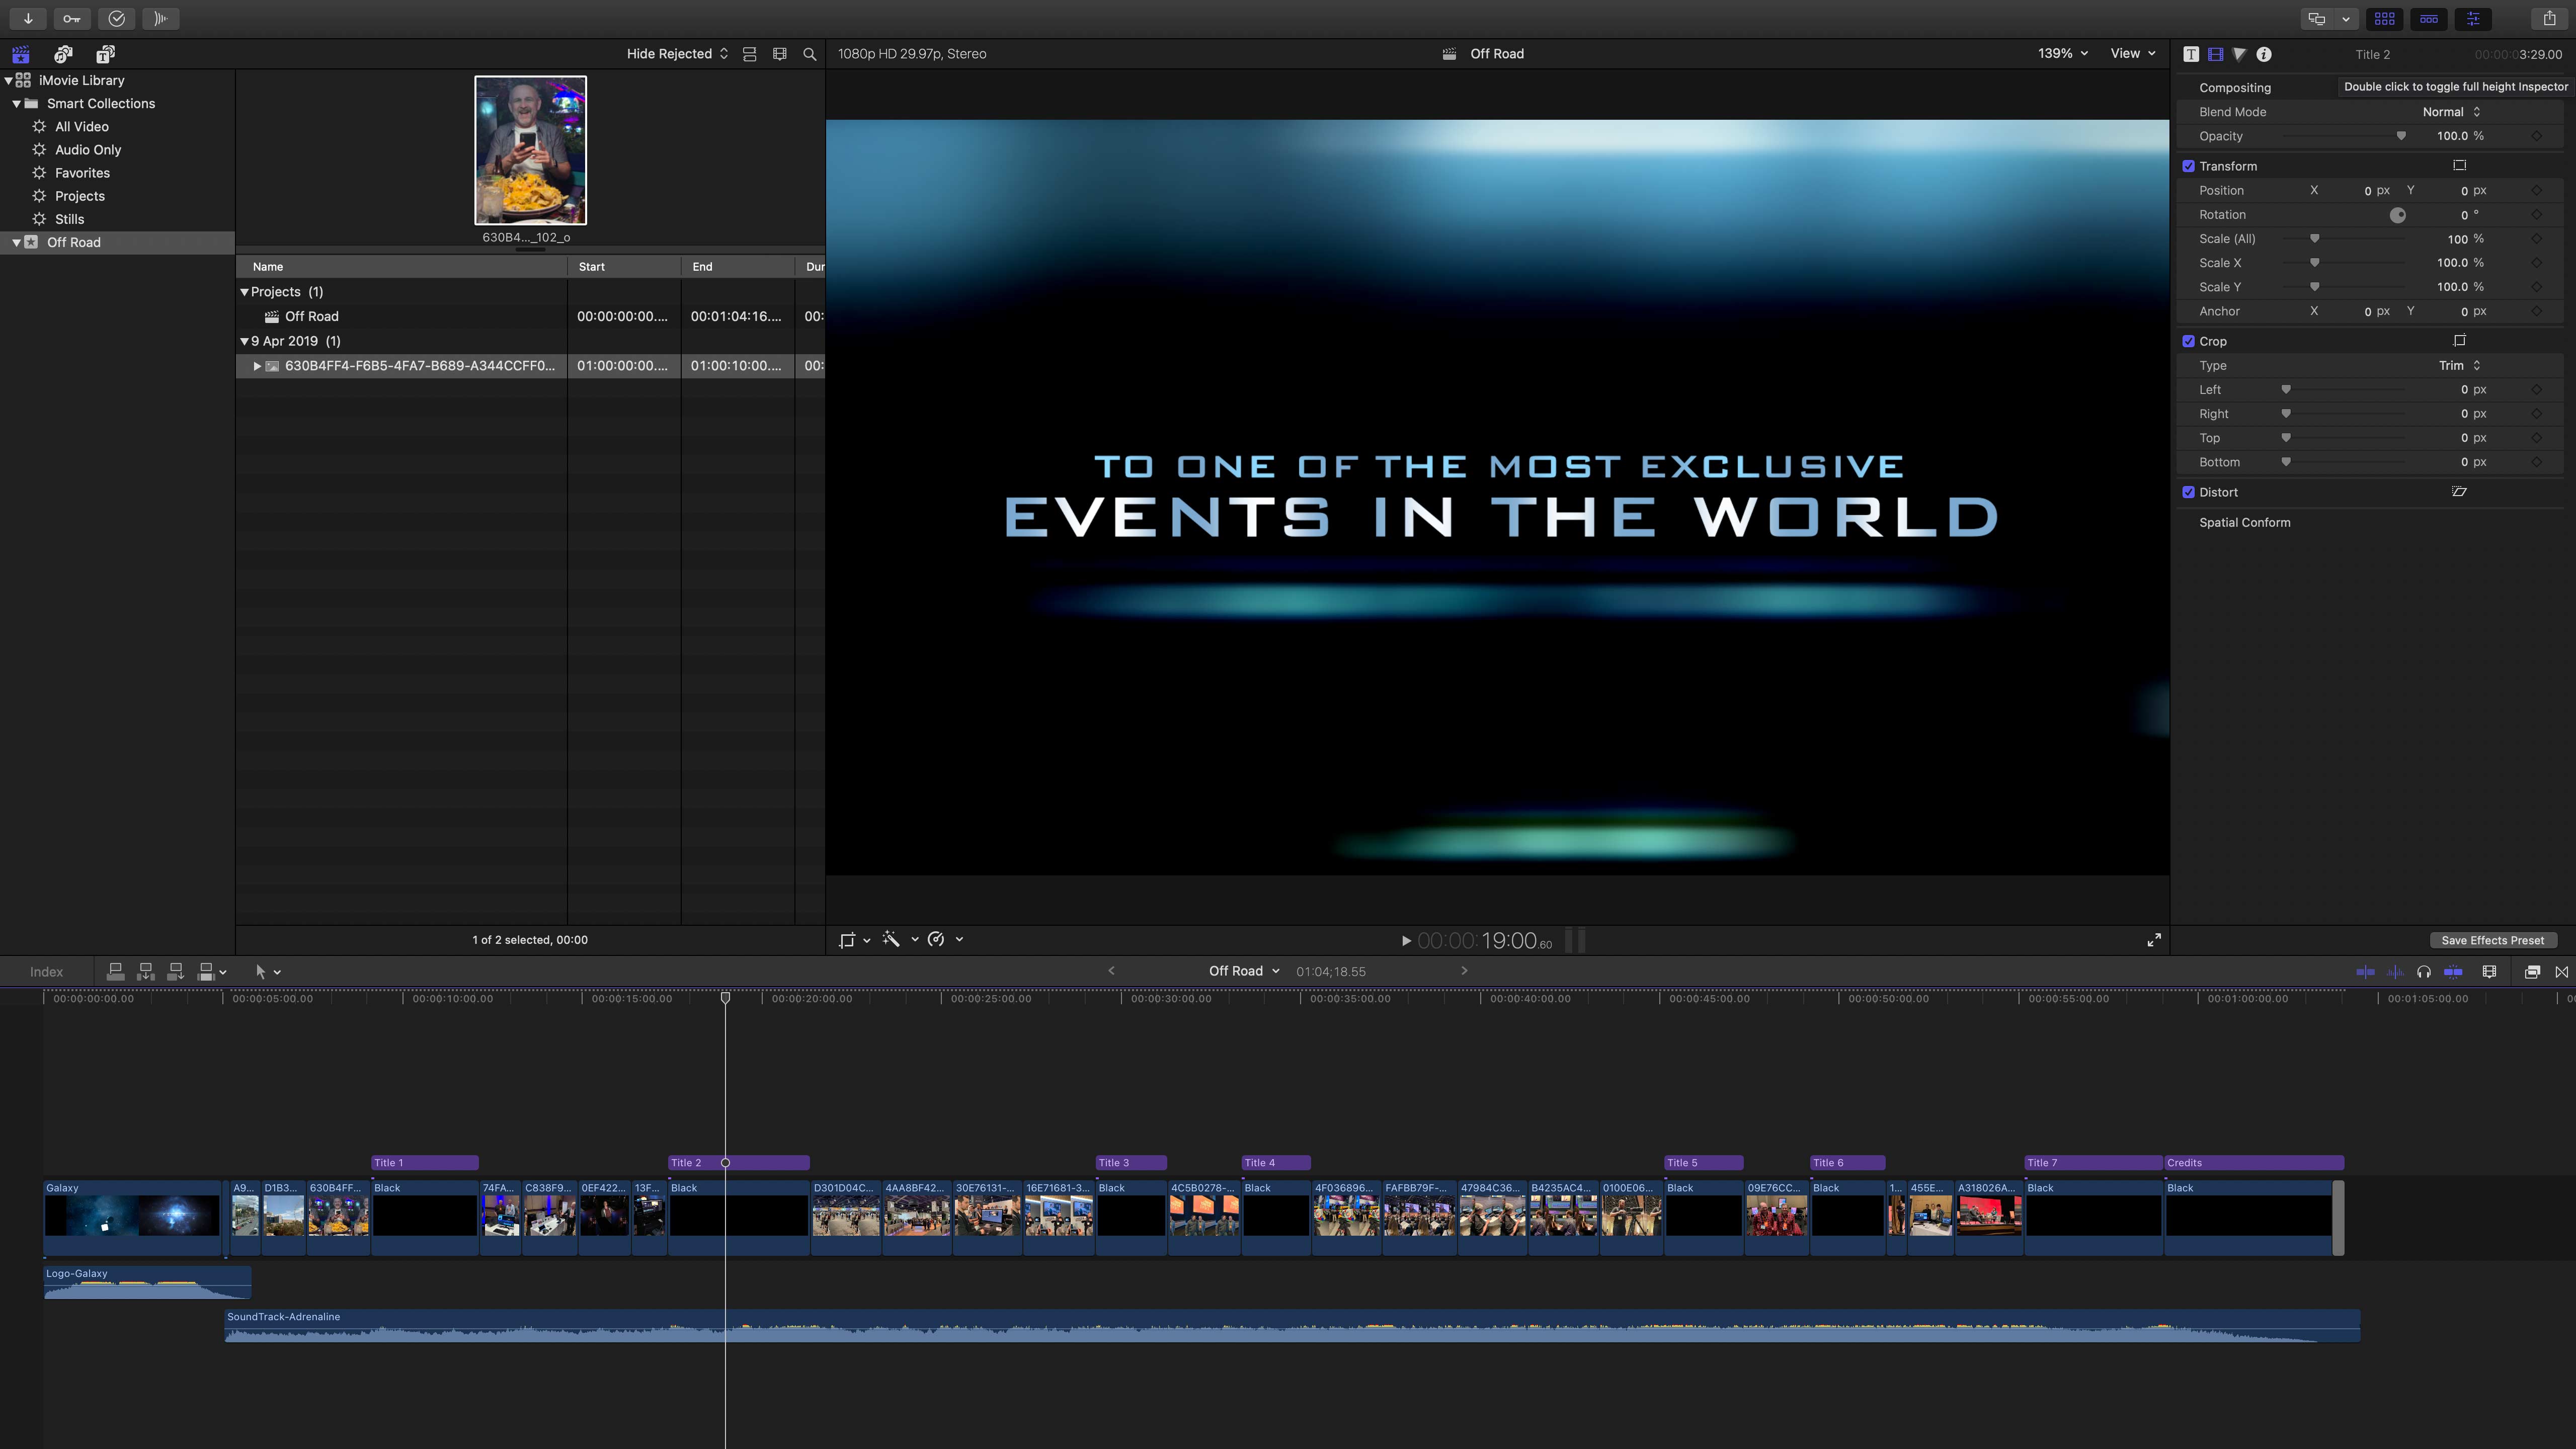Image resolution: width=2576 pixels, height=1449 pixels.
Task: Open the Crop Type Trim dropdown
Action: pyautogui.click(x=2459, y=365)
